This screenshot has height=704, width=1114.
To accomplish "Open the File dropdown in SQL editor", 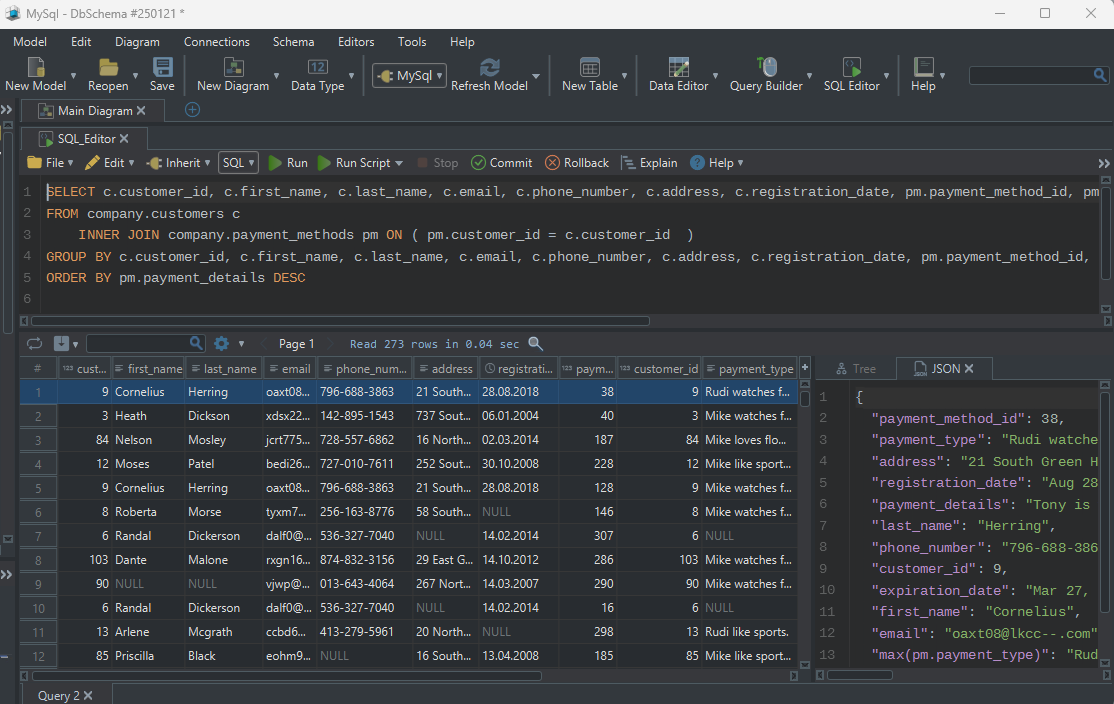I will 50,163.
